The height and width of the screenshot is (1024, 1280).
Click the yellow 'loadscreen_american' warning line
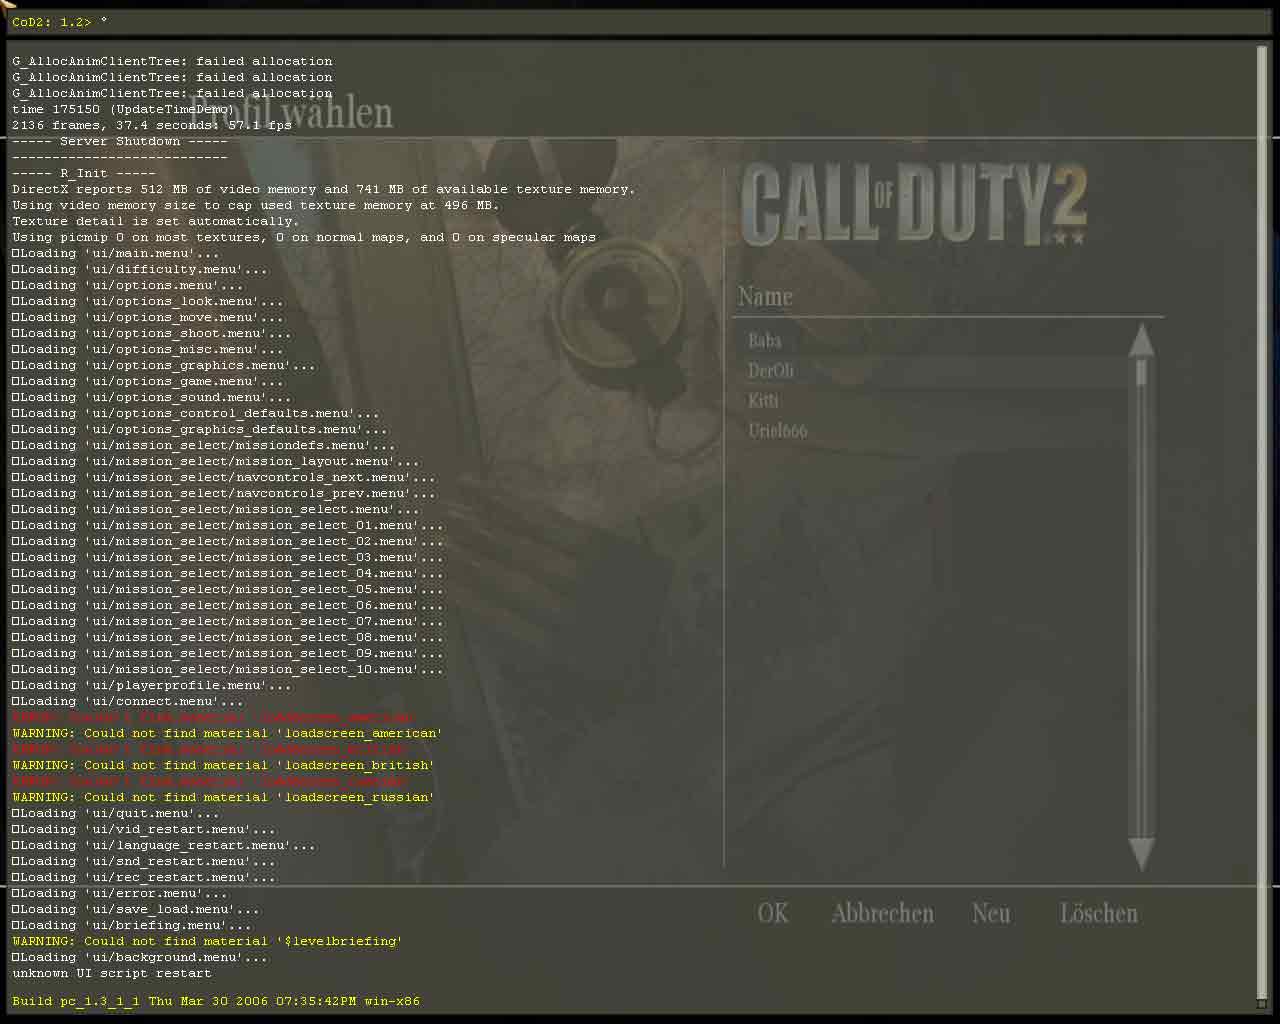(x=227, y=733)
